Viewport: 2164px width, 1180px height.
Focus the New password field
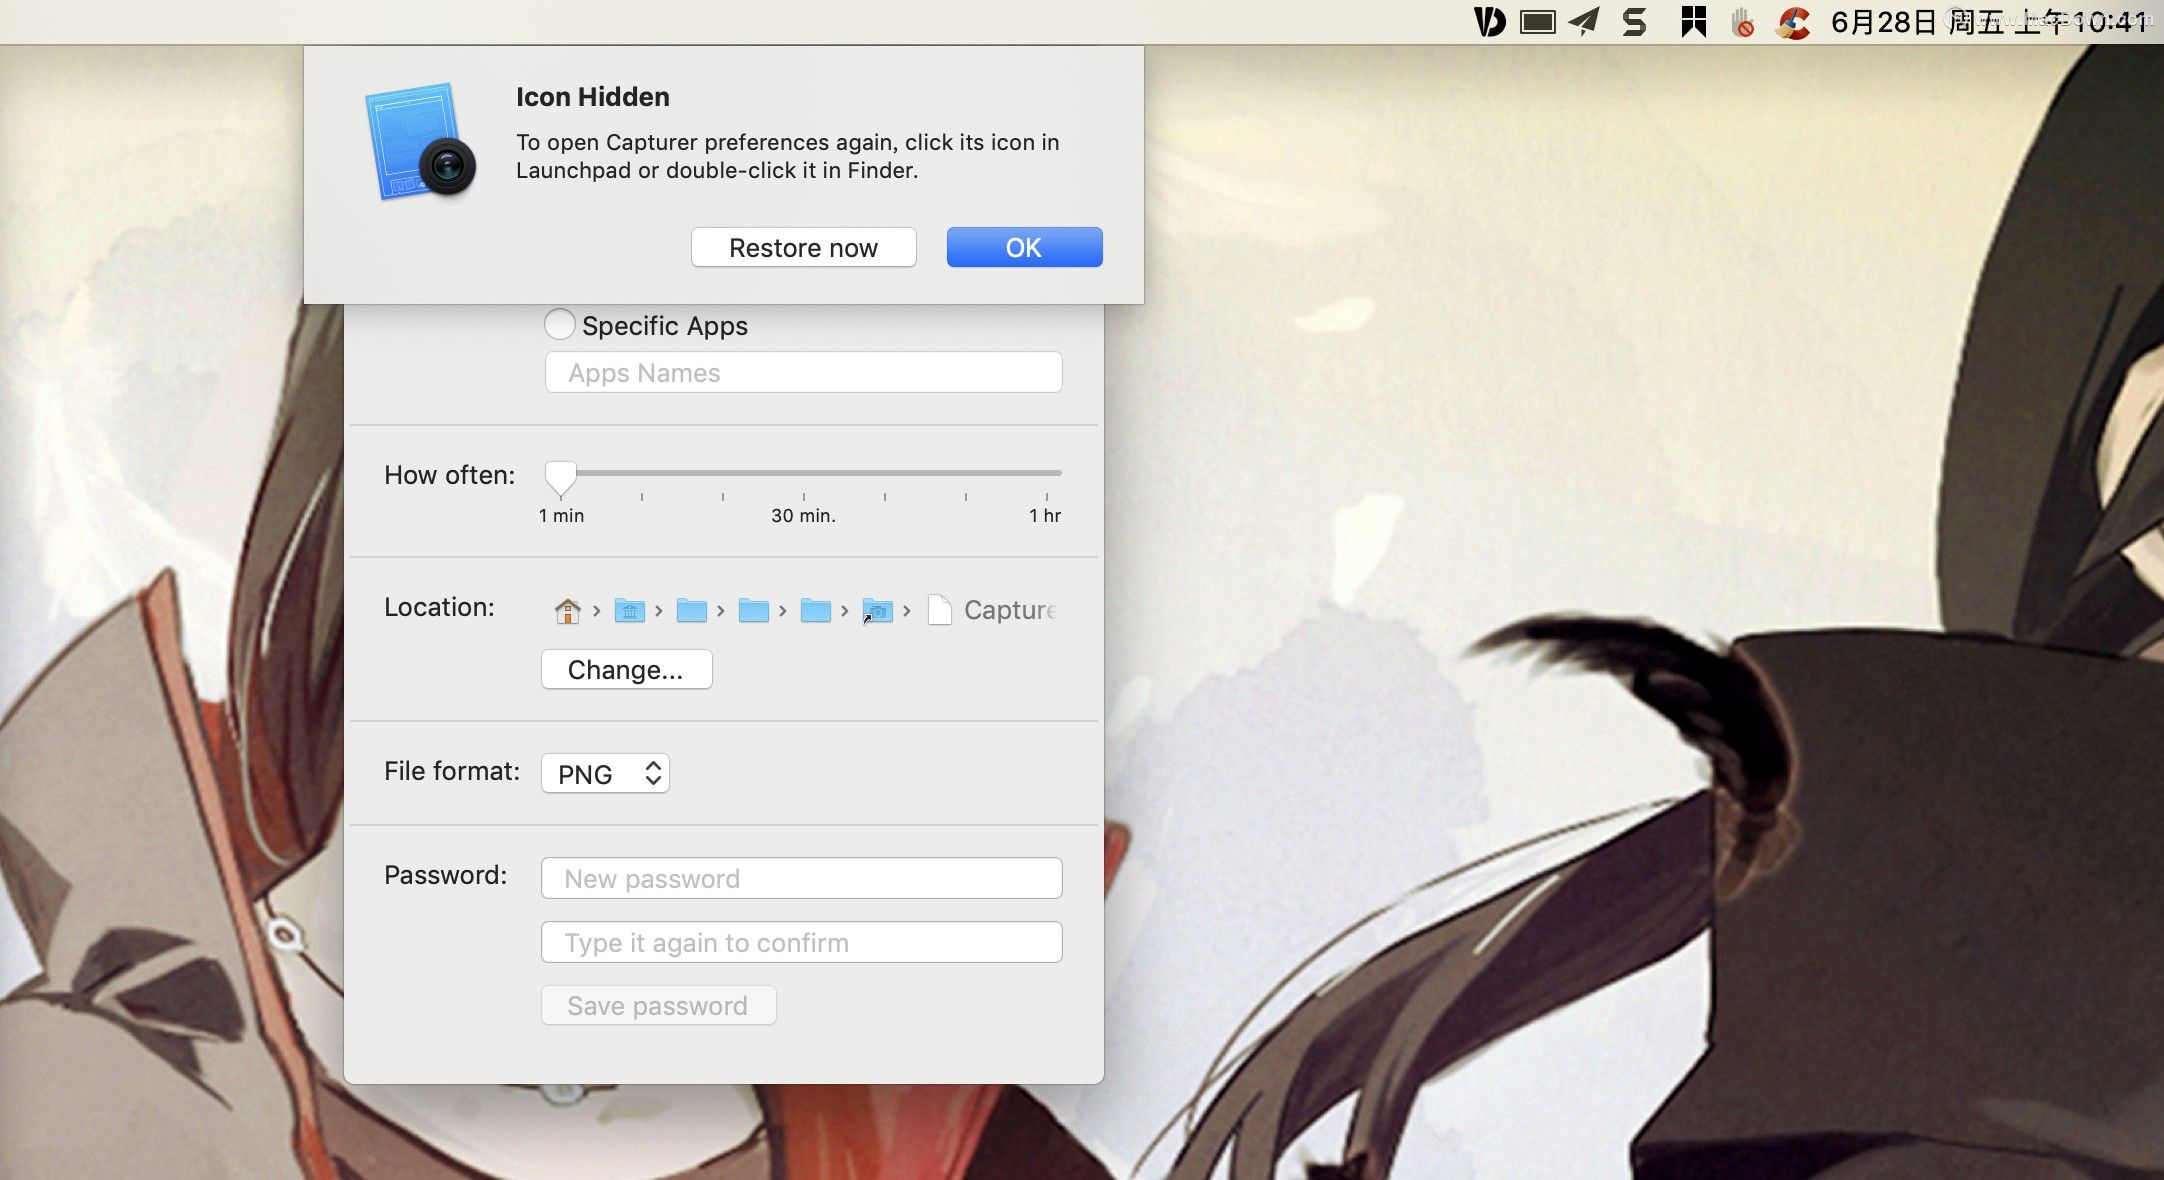[x=801, y=878]
